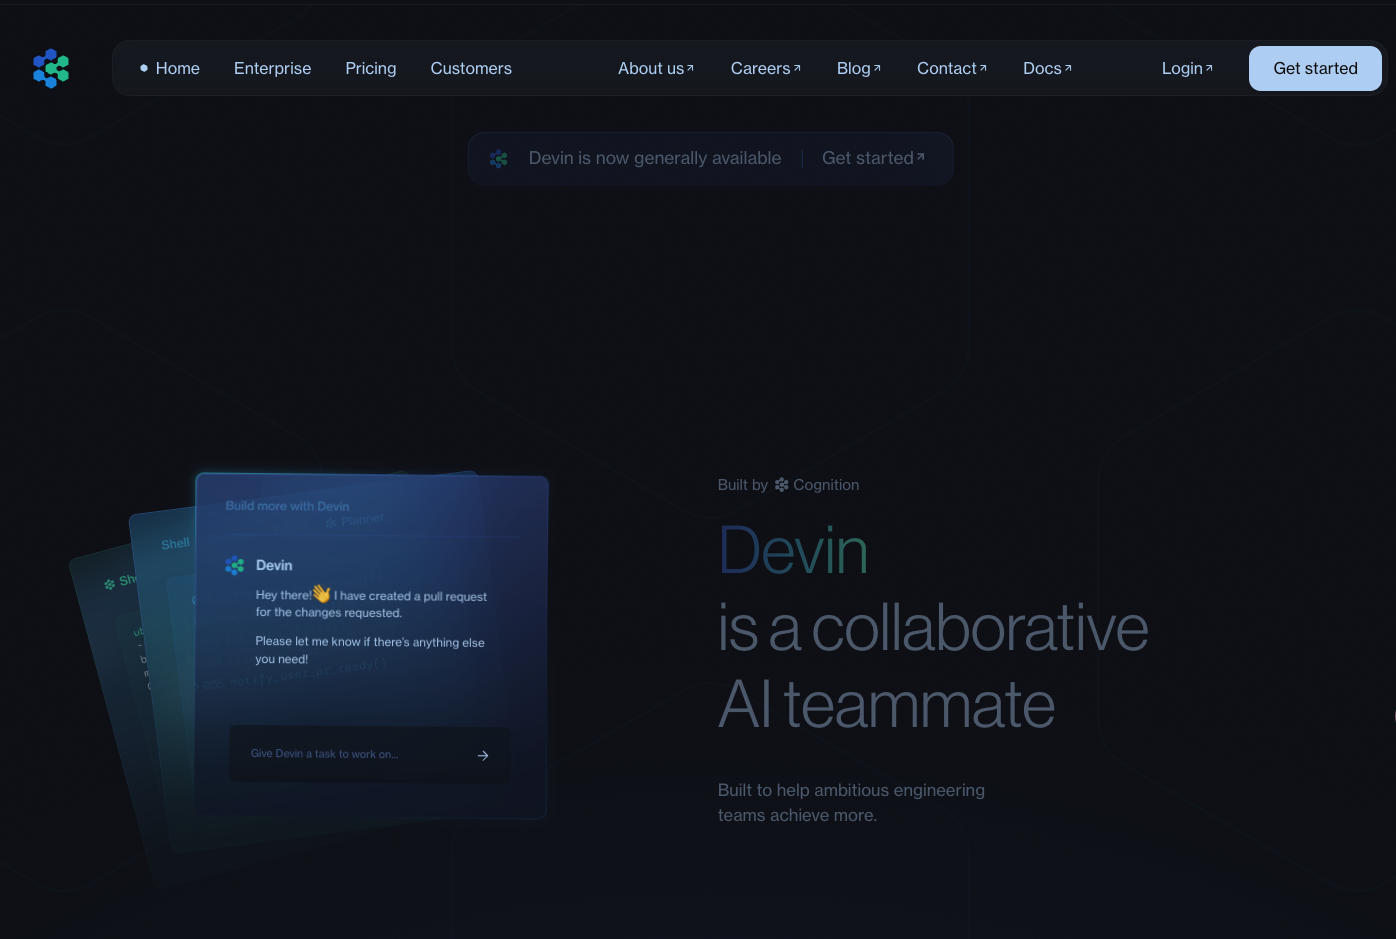This screenshot has width=1396, height=939.
Task: Open the Pricing page
Action: coord(371,68)
